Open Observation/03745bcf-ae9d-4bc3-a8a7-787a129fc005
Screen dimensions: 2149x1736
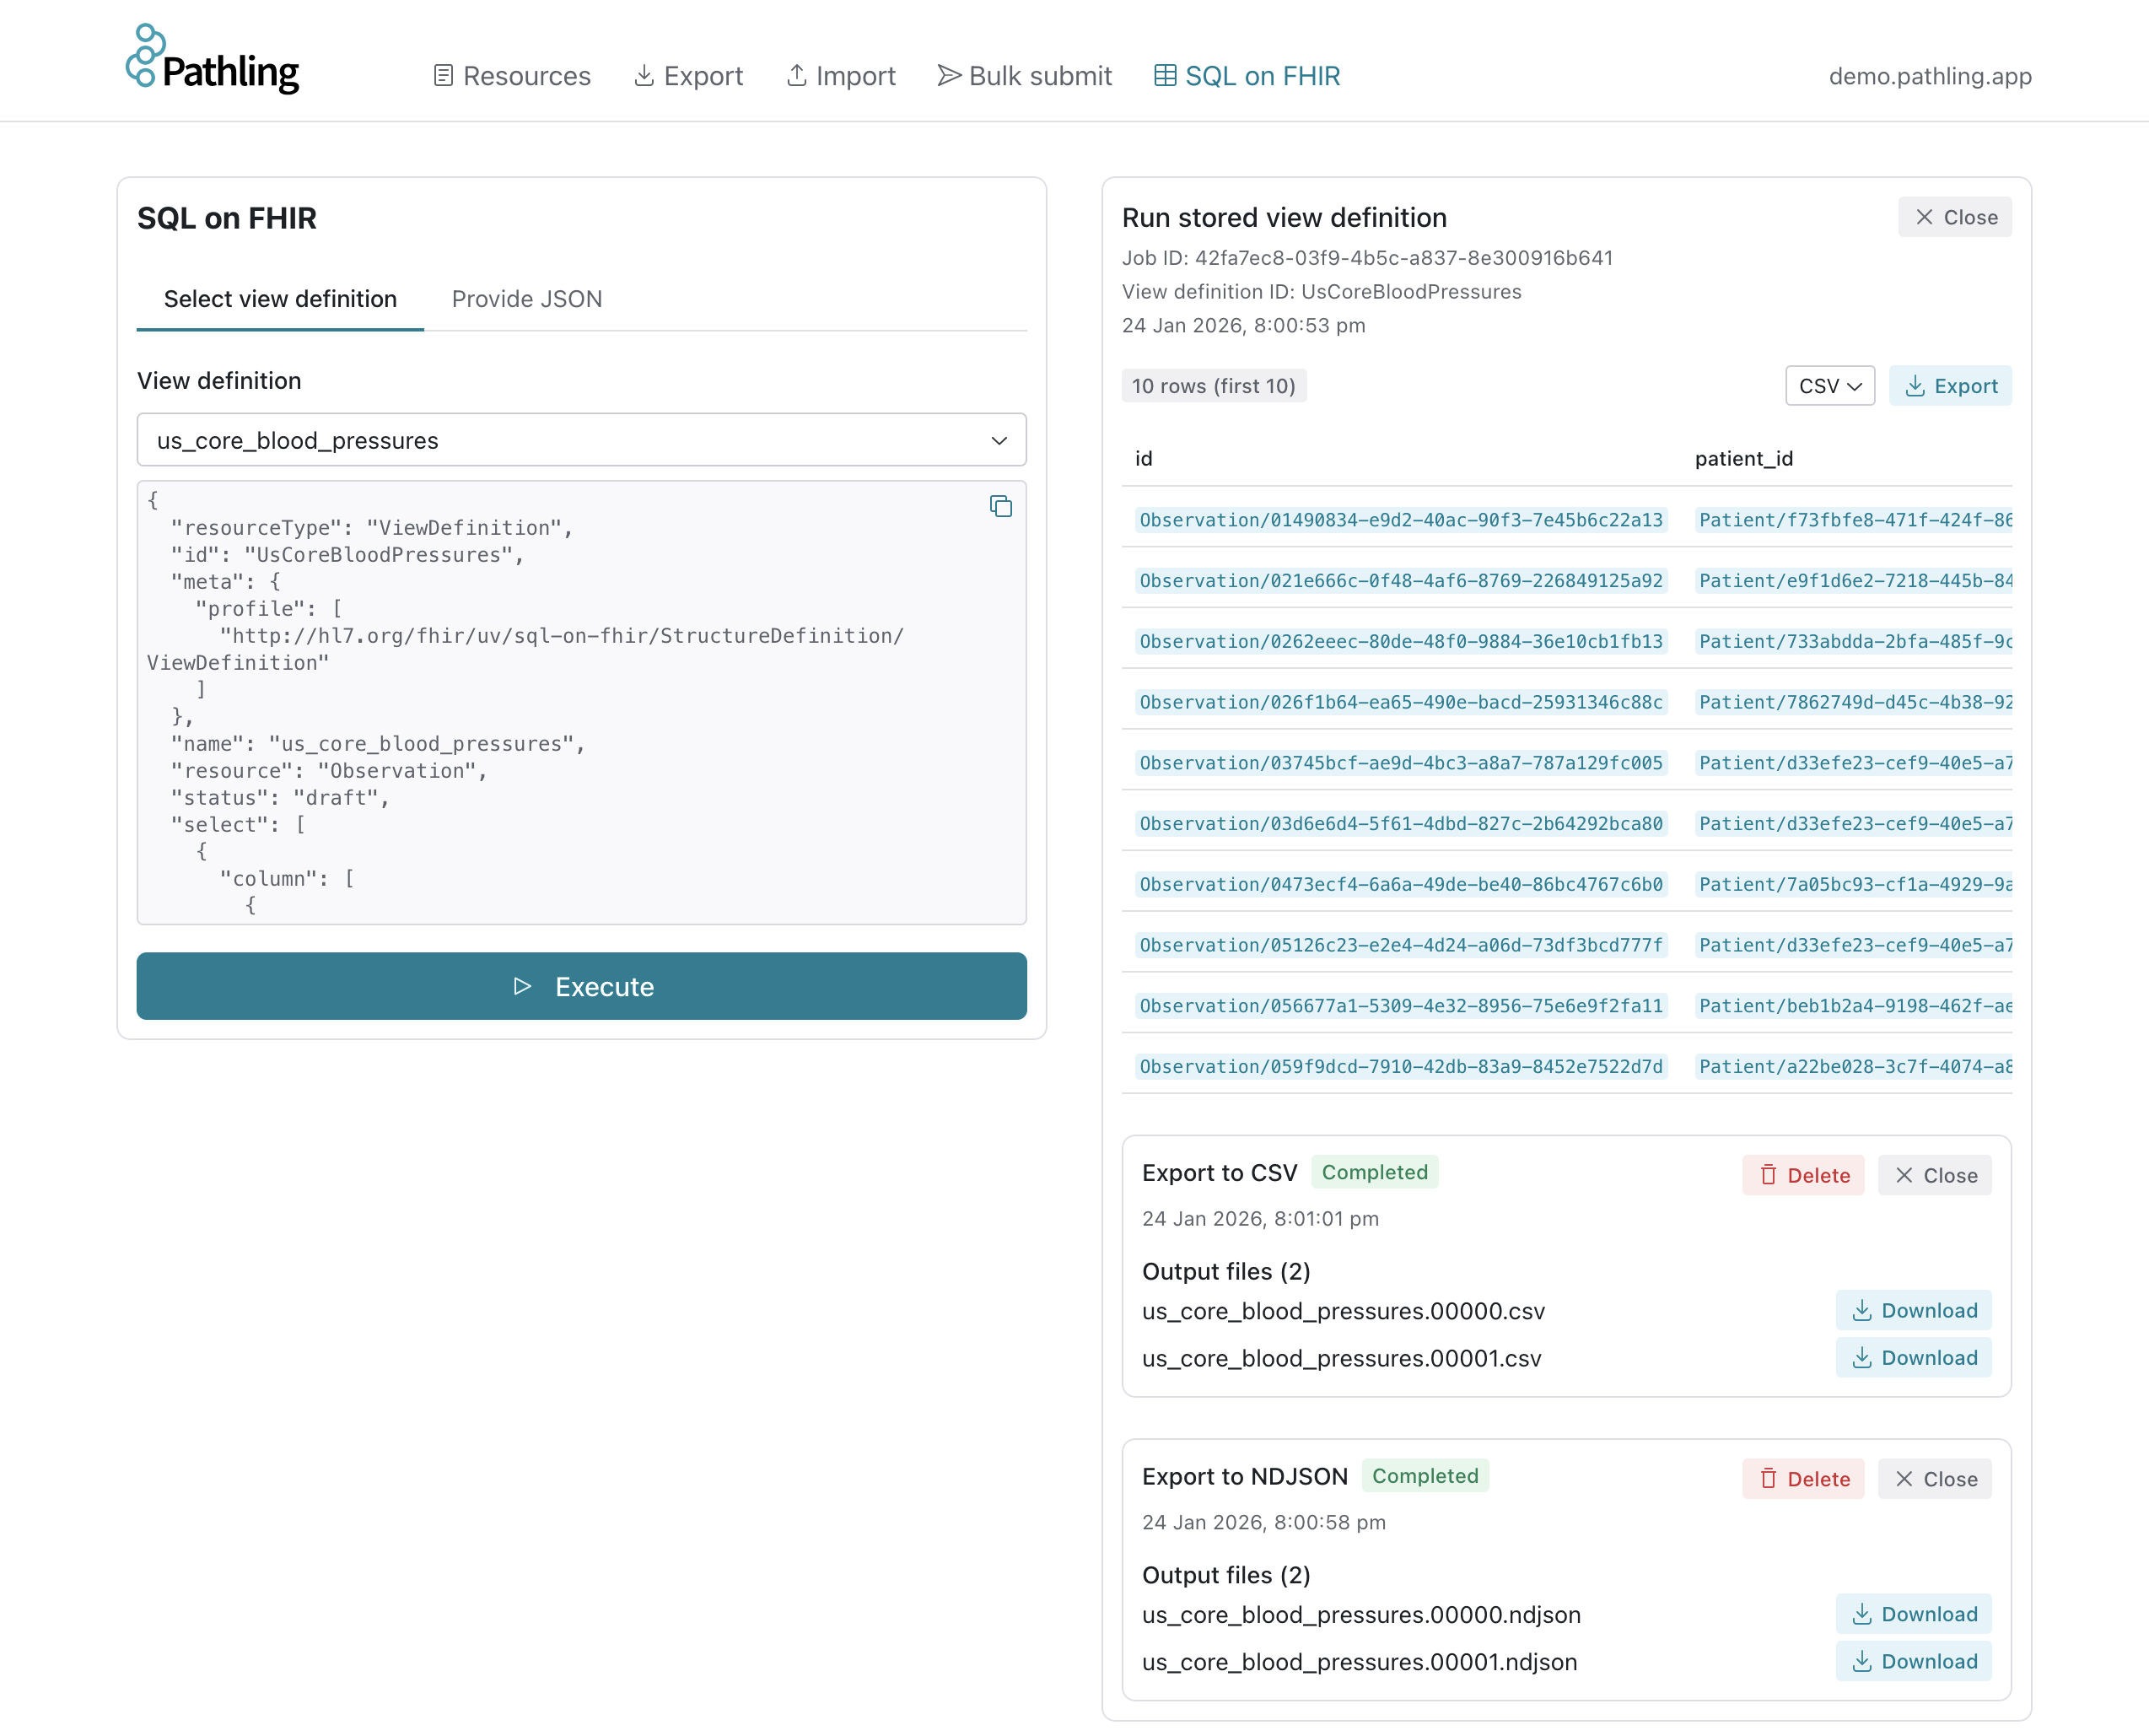pos(1401,763)
